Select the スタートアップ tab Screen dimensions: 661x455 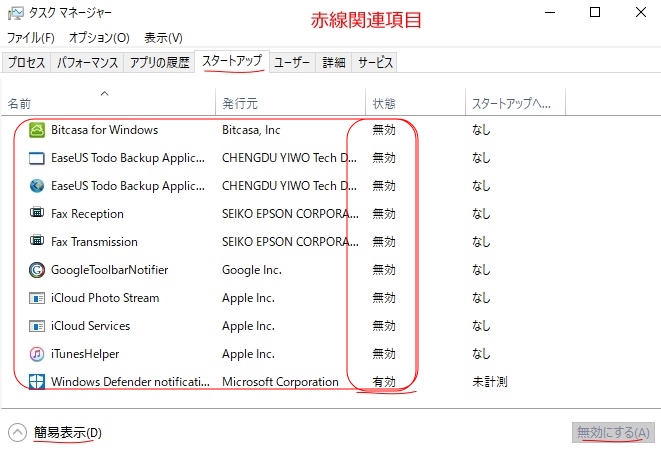(x=232, y=61)
